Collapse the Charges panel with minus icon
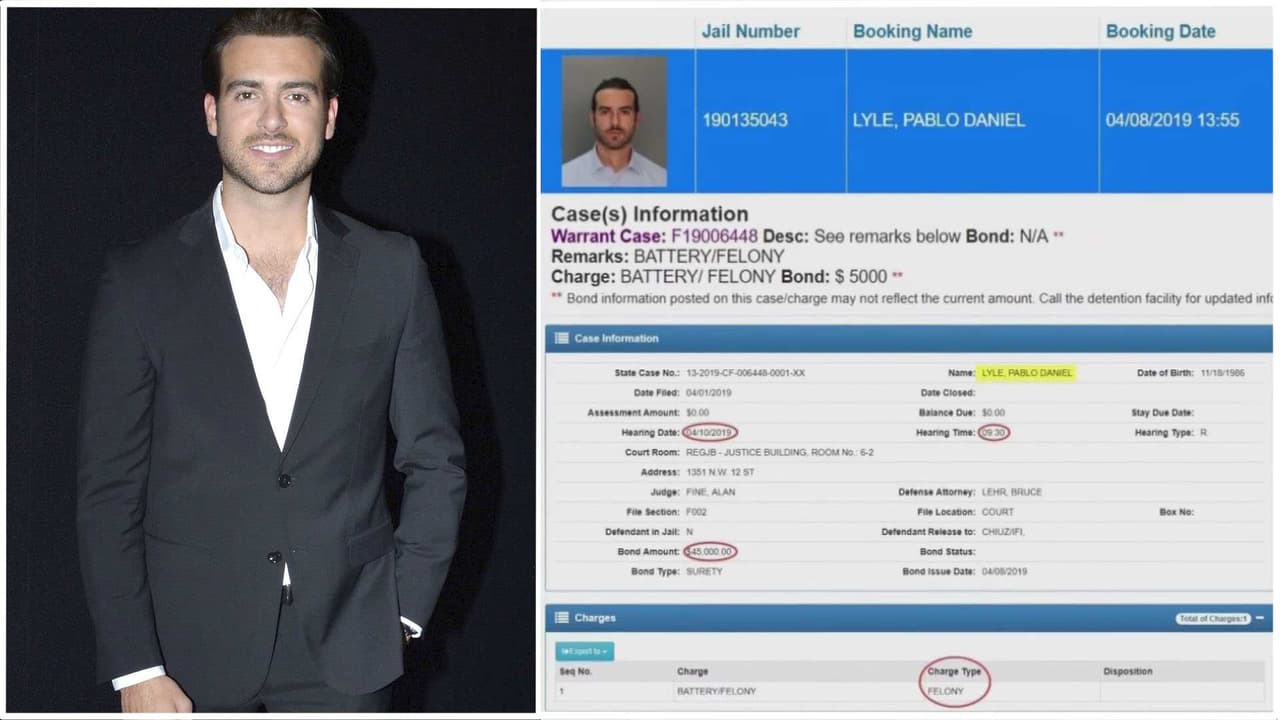 [x=1260, y=618]
